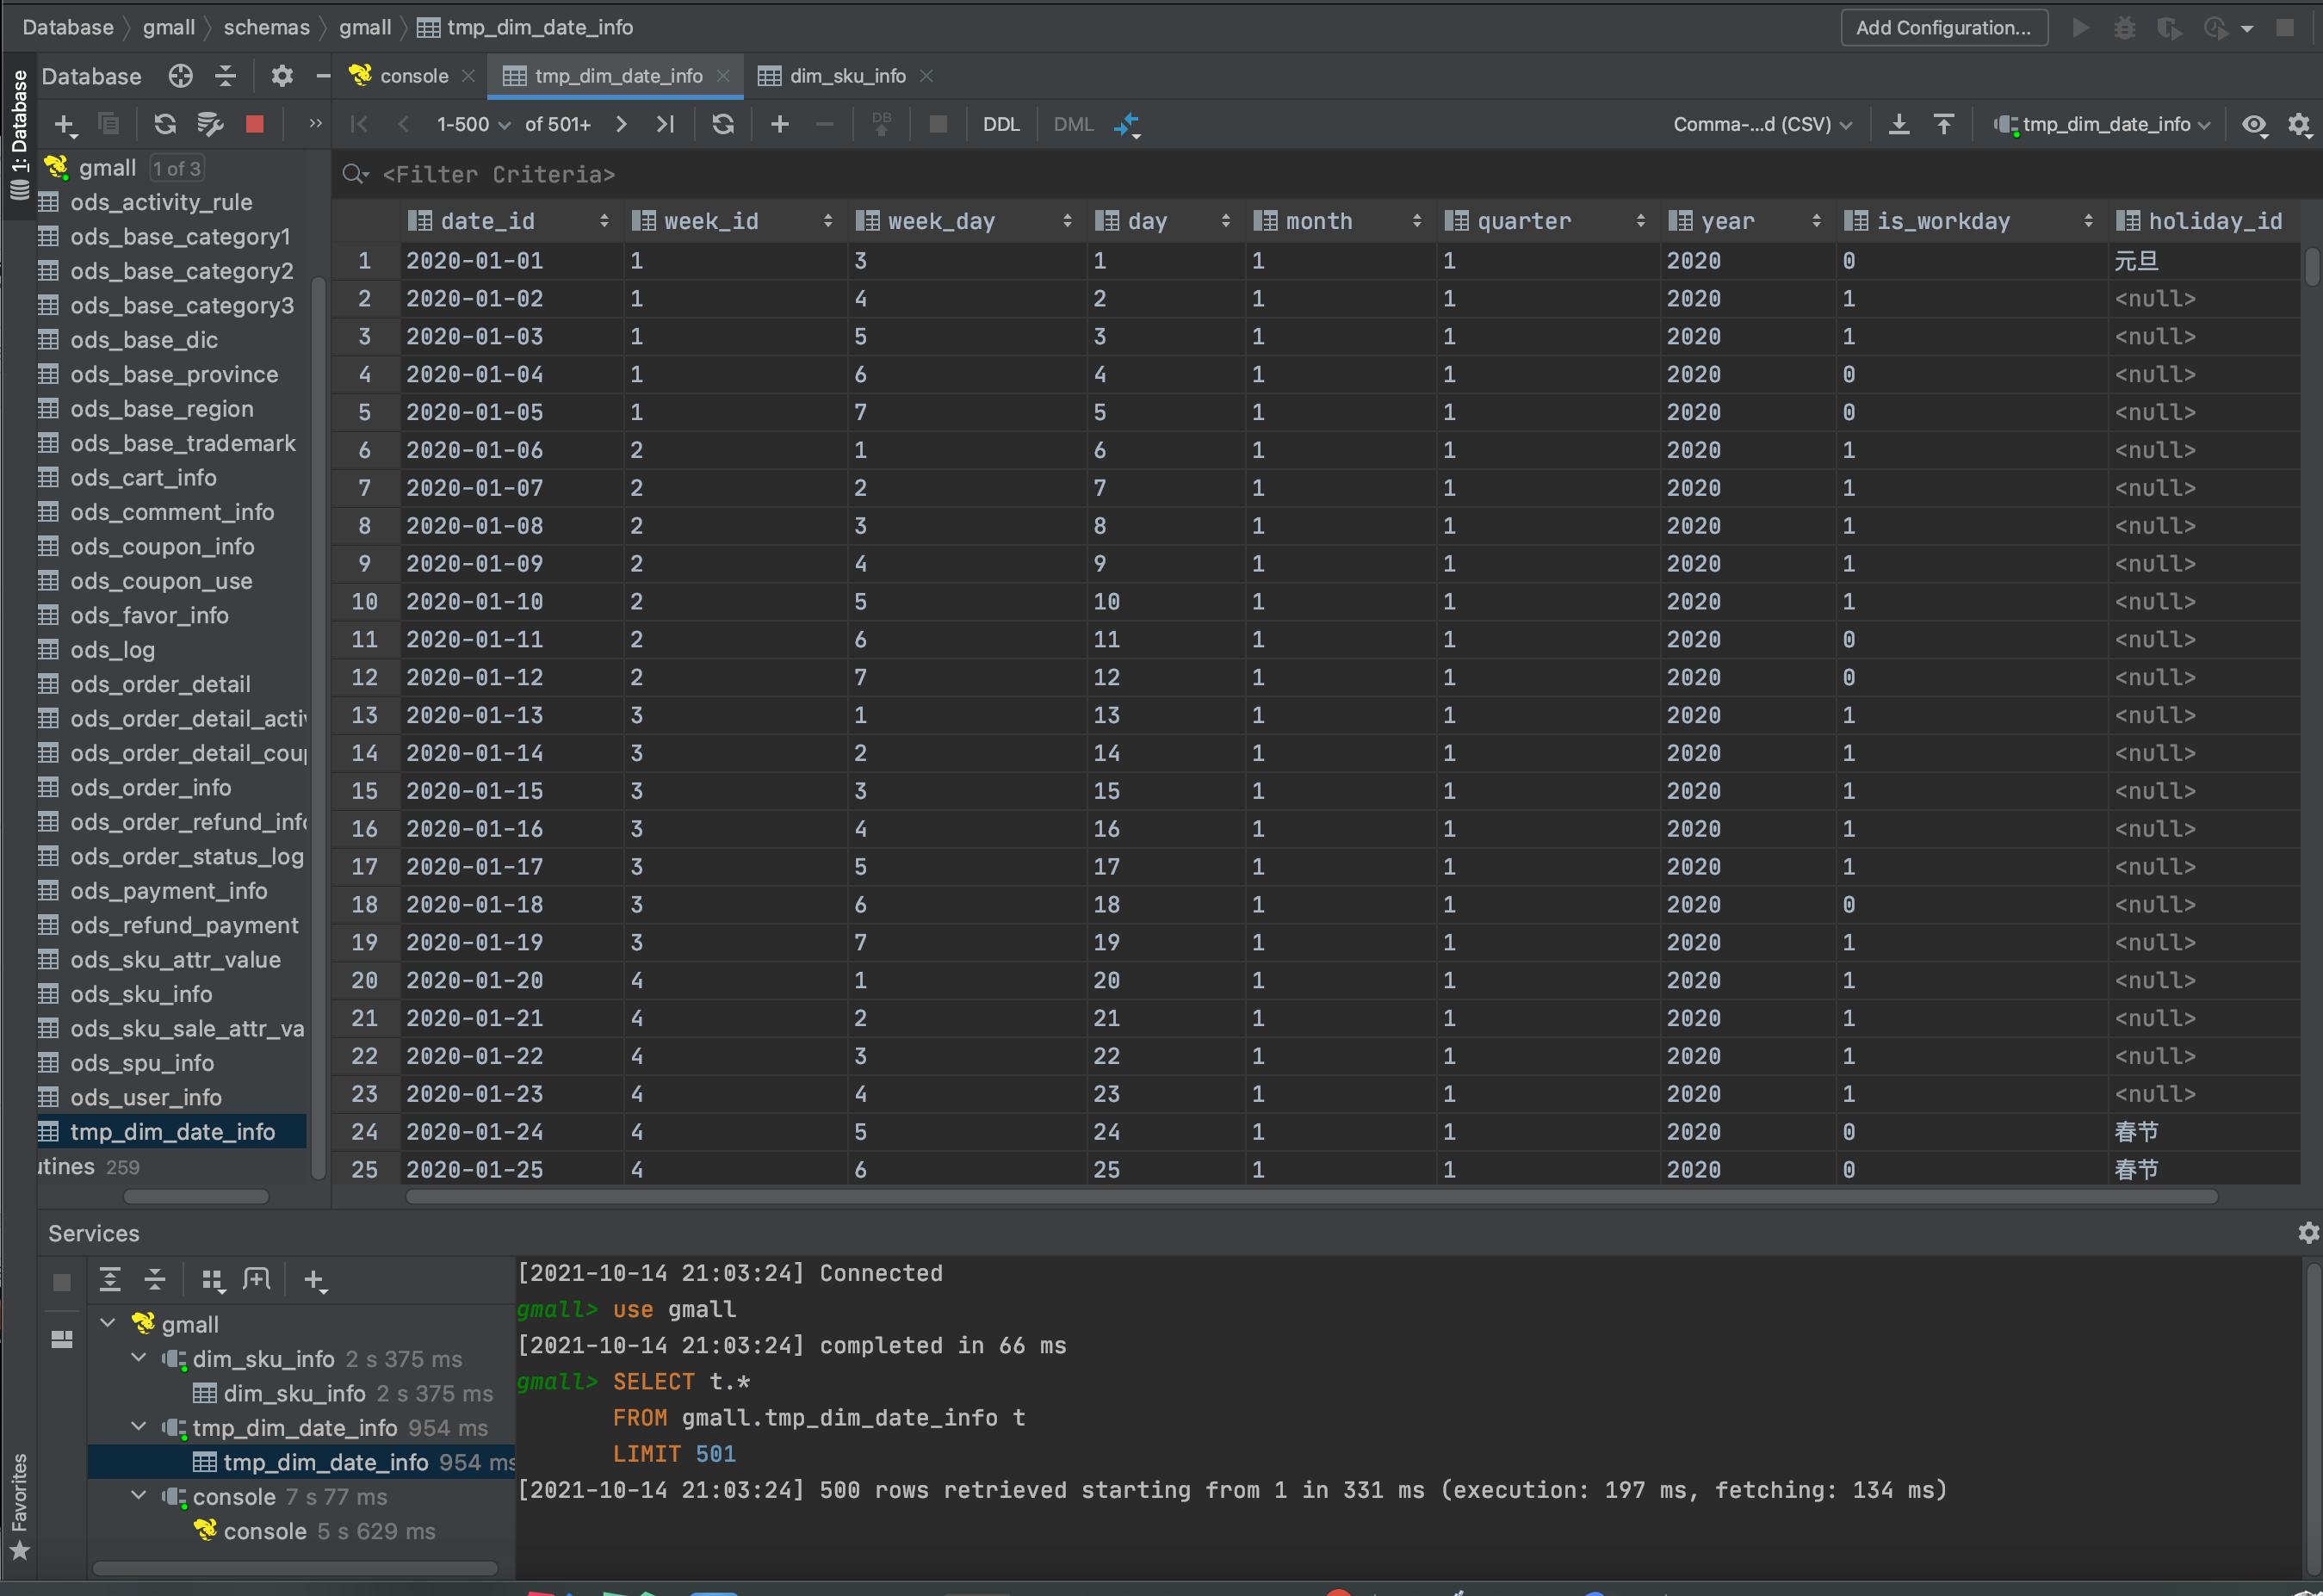
Task: Go to the next page of rows
Action: (x=621, y=124)
